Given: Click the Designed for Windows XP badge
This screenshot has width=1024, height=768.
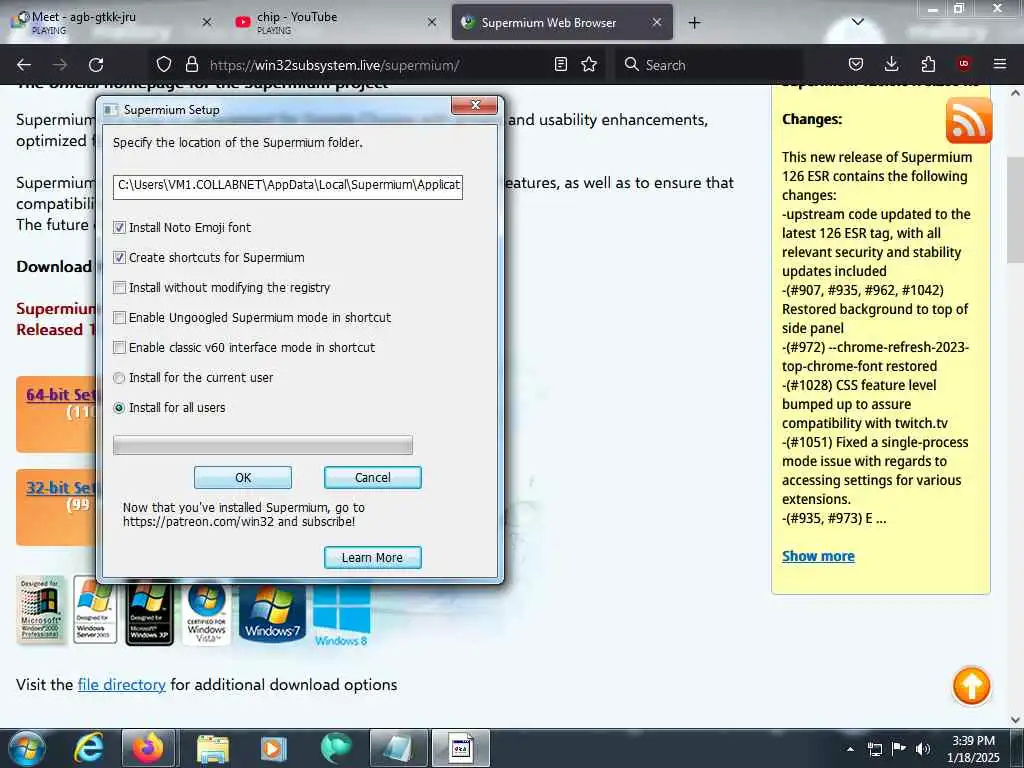Looking at the screenshot, I should 150,613.
